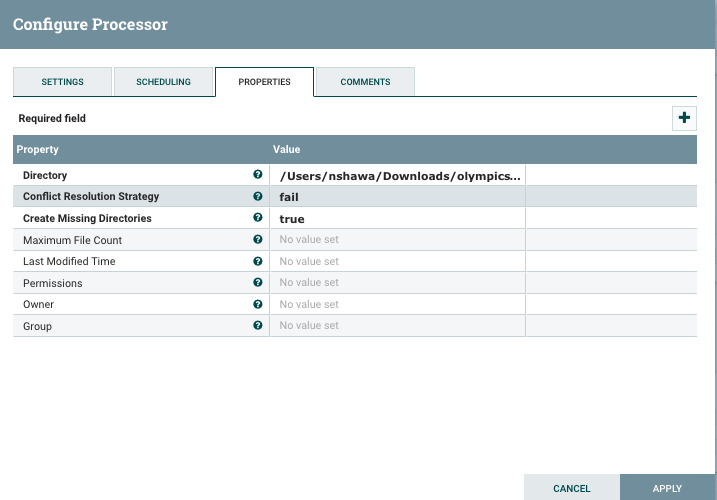This screenshot has width=717, height=500.
Task: Go to the Comments tab
Action: 365,82
